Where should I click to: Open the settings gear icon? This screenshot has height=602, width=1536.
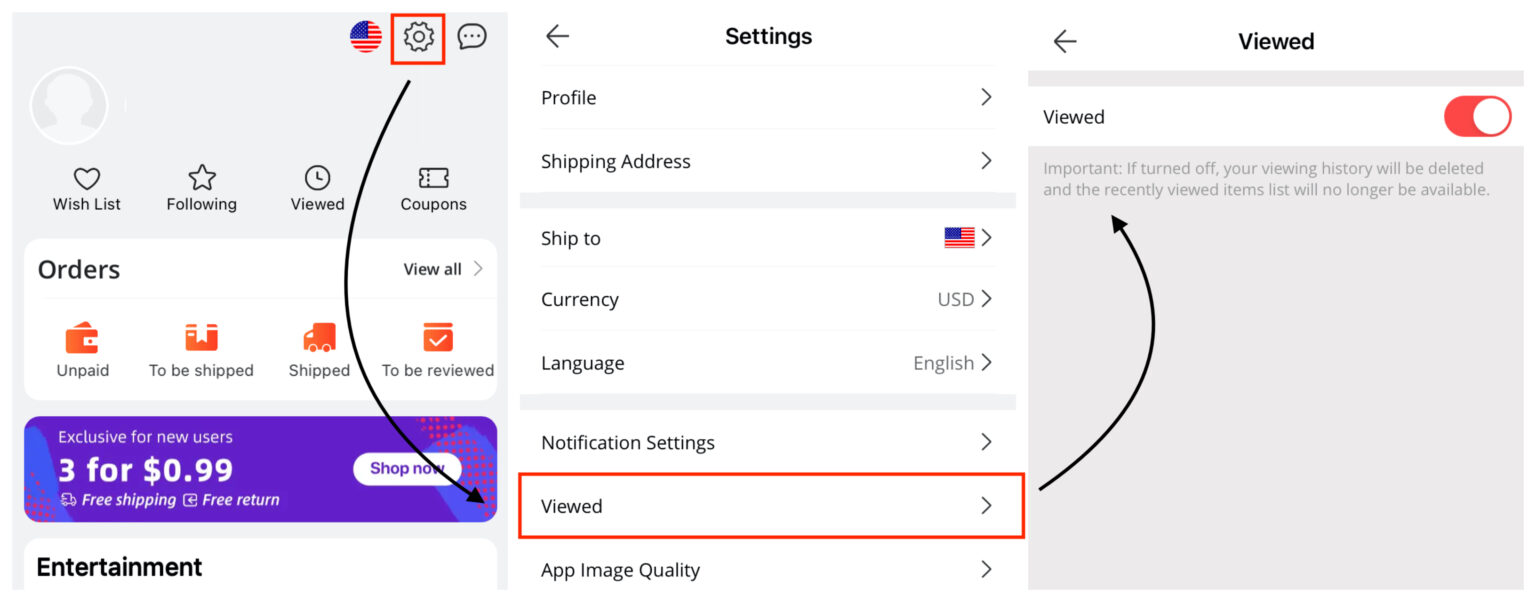pos(418,36)
